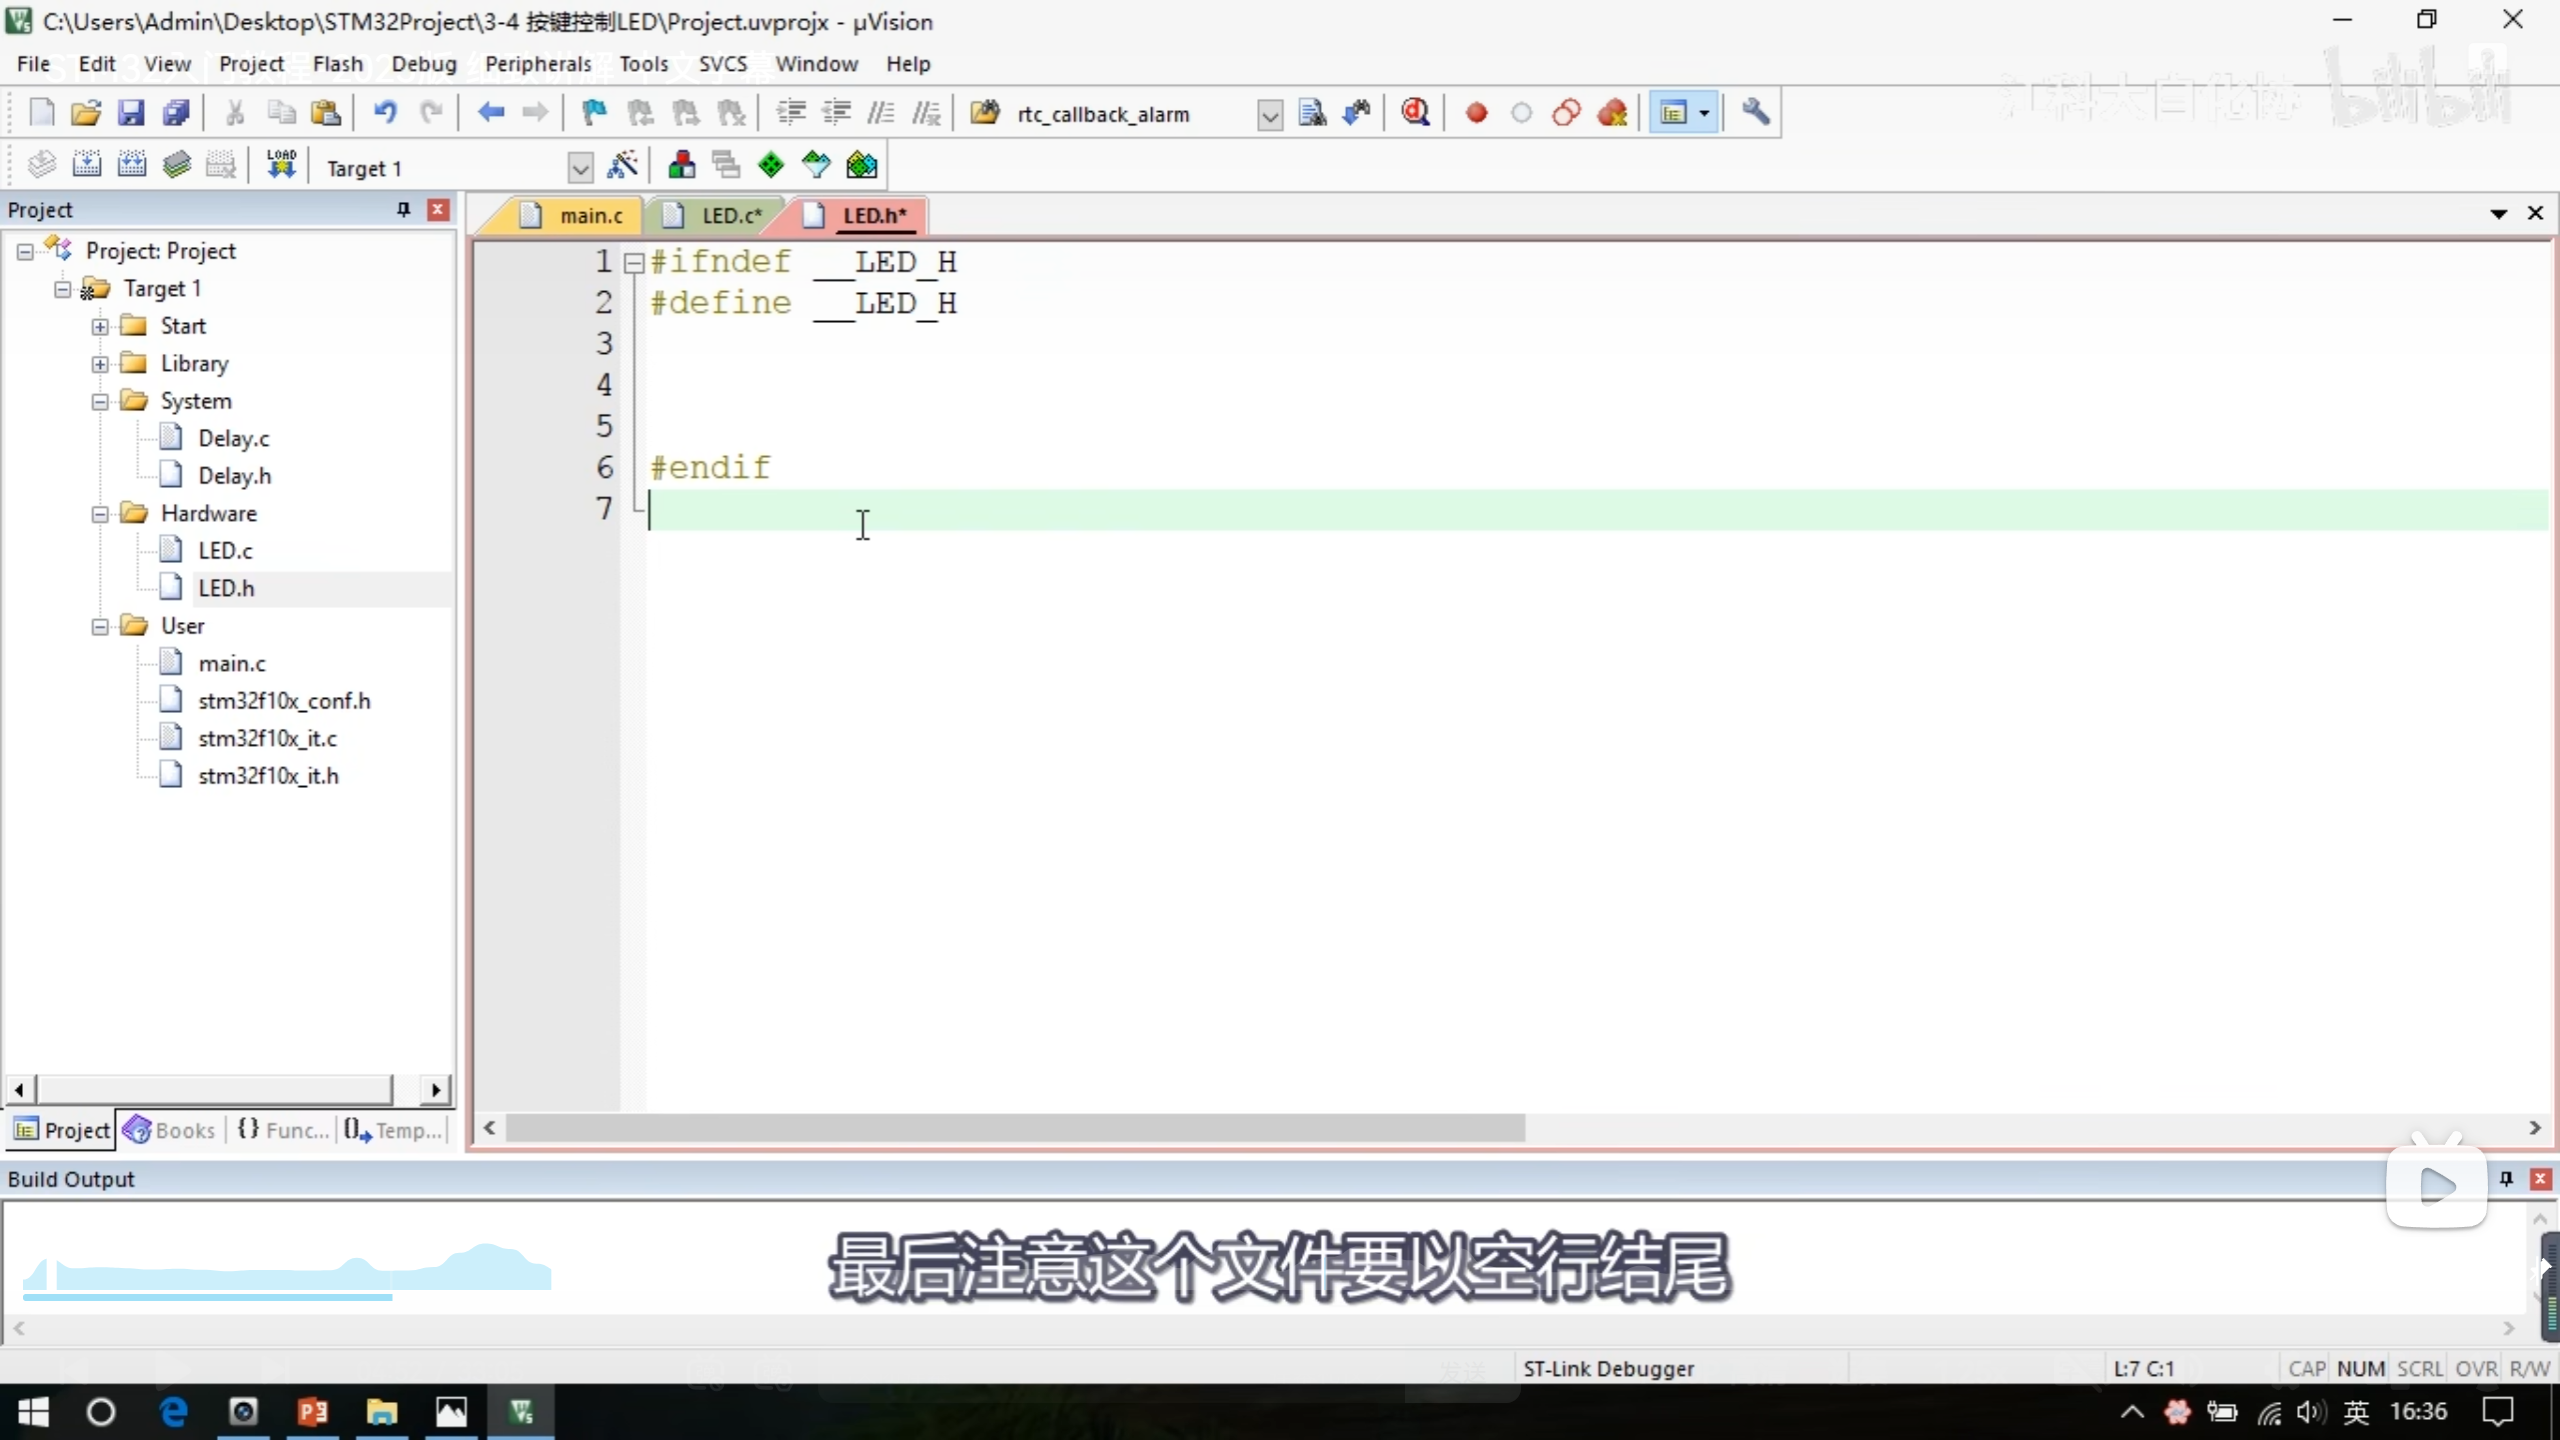Open the Target 1 dropdown
This screenshot has height=1440, width=2560.
[x=579, y=168]
